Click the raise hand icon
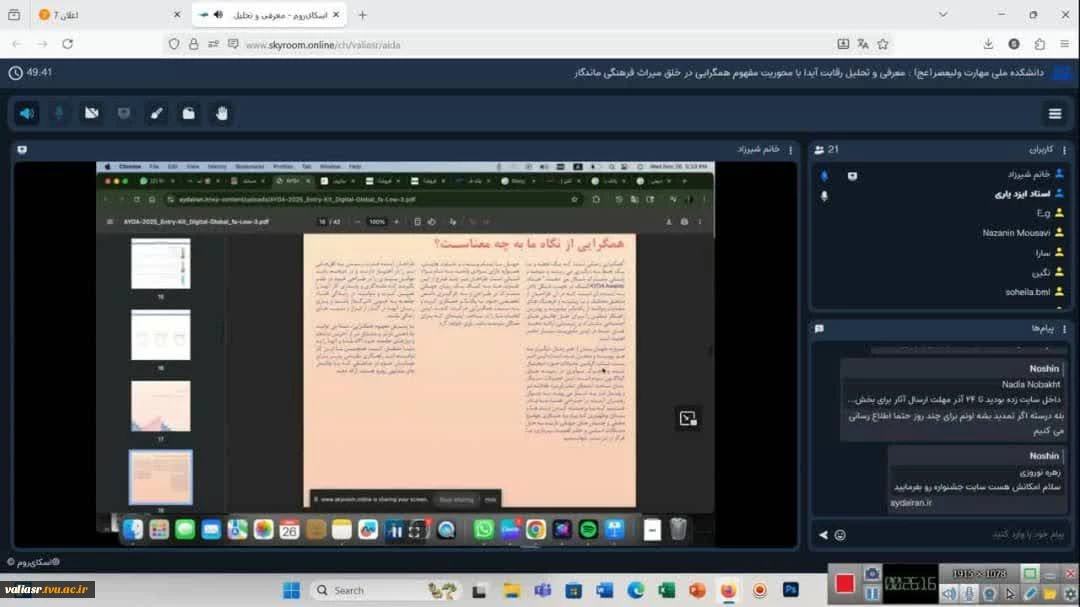The image size is (1080, 607). pos(221,113)
